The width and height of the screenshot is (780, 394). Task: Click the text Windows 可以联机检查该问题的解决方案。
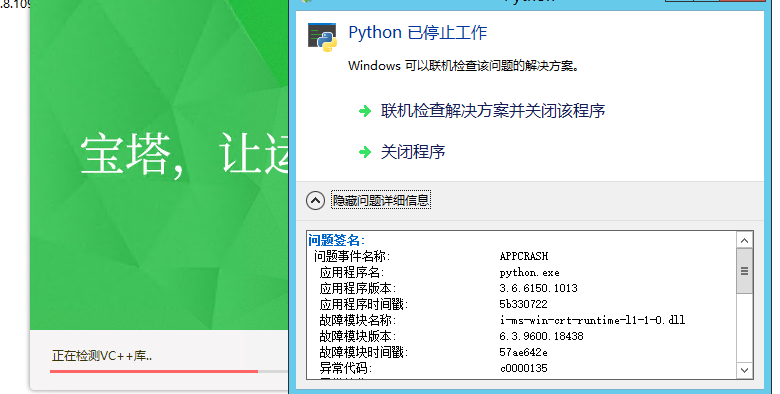[x=464, y=66]
